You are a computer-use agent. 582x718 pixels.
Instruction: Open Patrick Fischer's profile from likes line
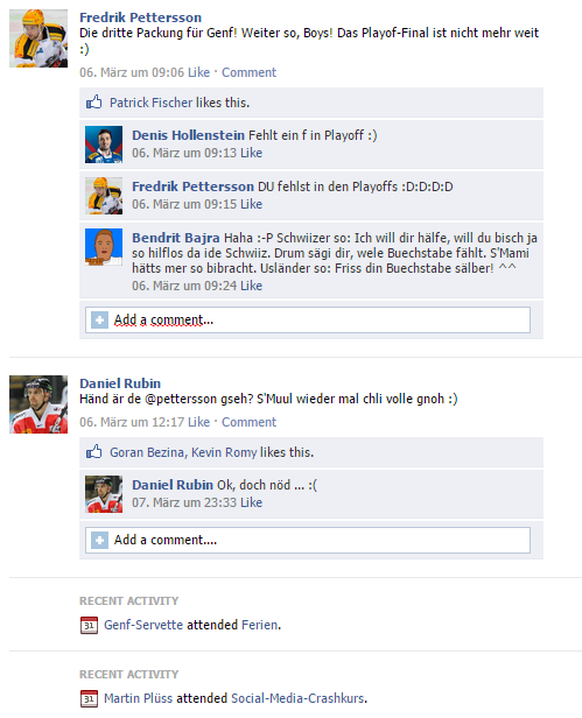(x=151, y=103)
